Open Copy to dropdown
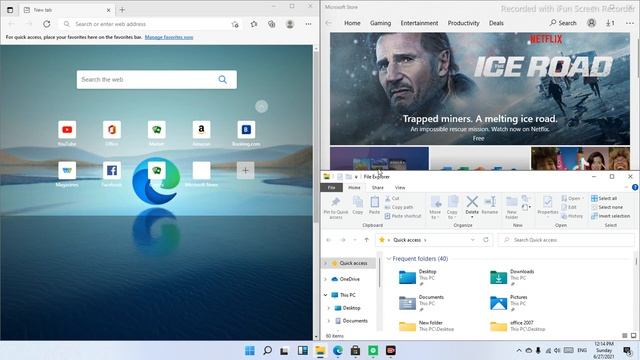640x360 pixels. tap(452, 207)
